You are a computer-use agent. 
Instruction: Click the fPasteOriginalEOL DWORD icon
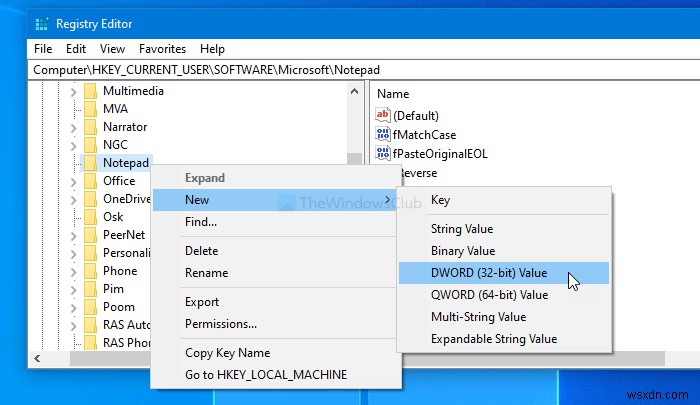pos(383,153)
